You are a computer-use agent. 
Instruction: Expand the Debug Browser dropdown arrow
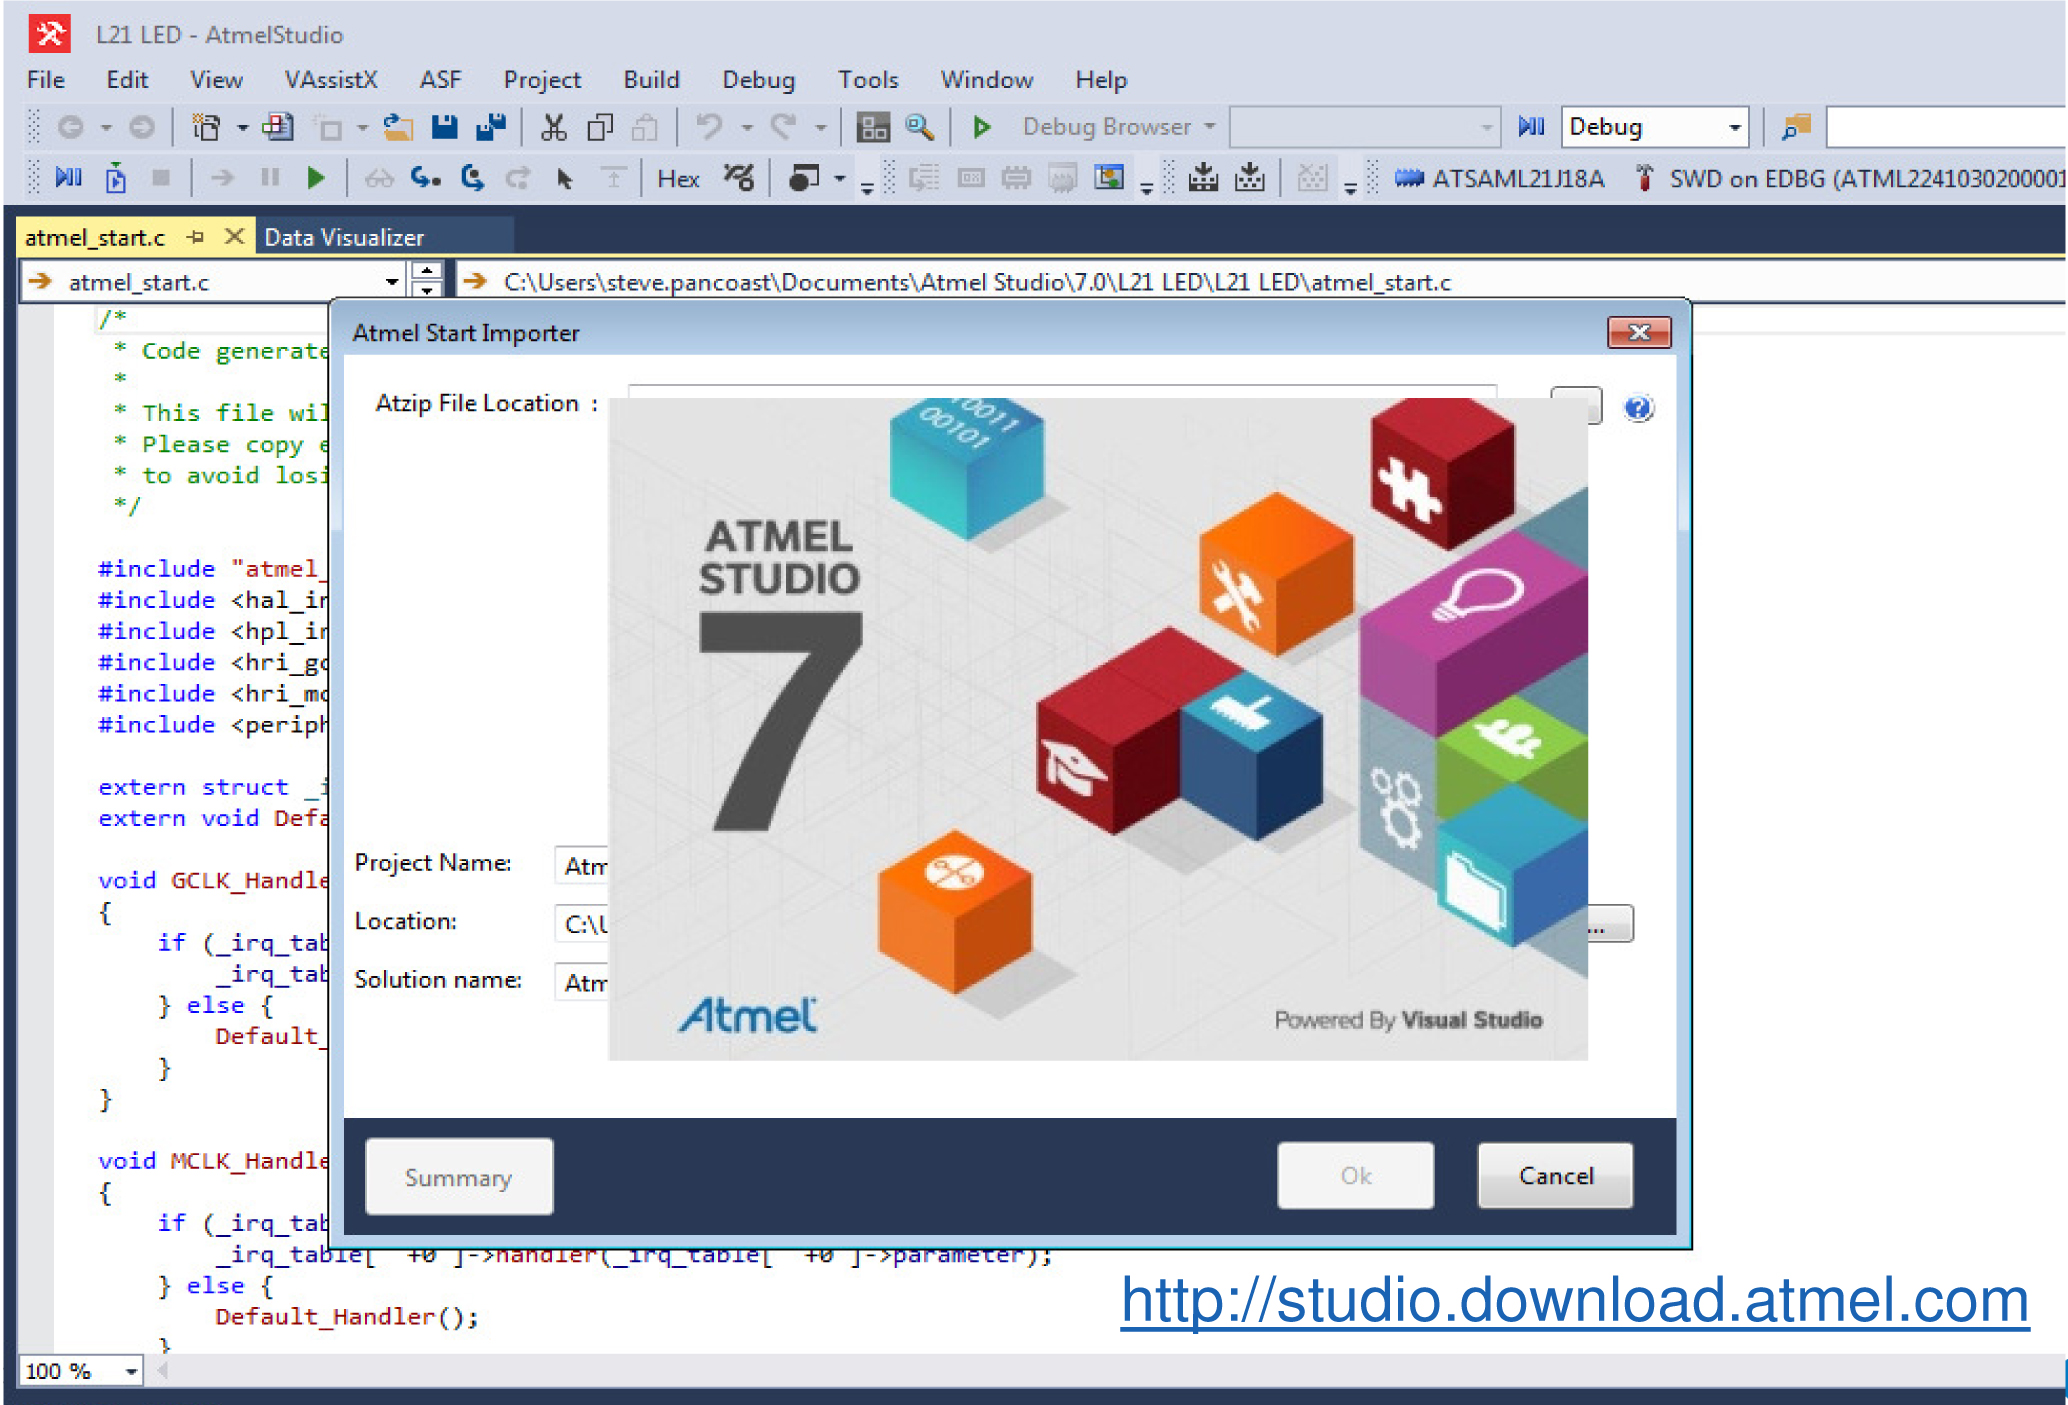1210,127
